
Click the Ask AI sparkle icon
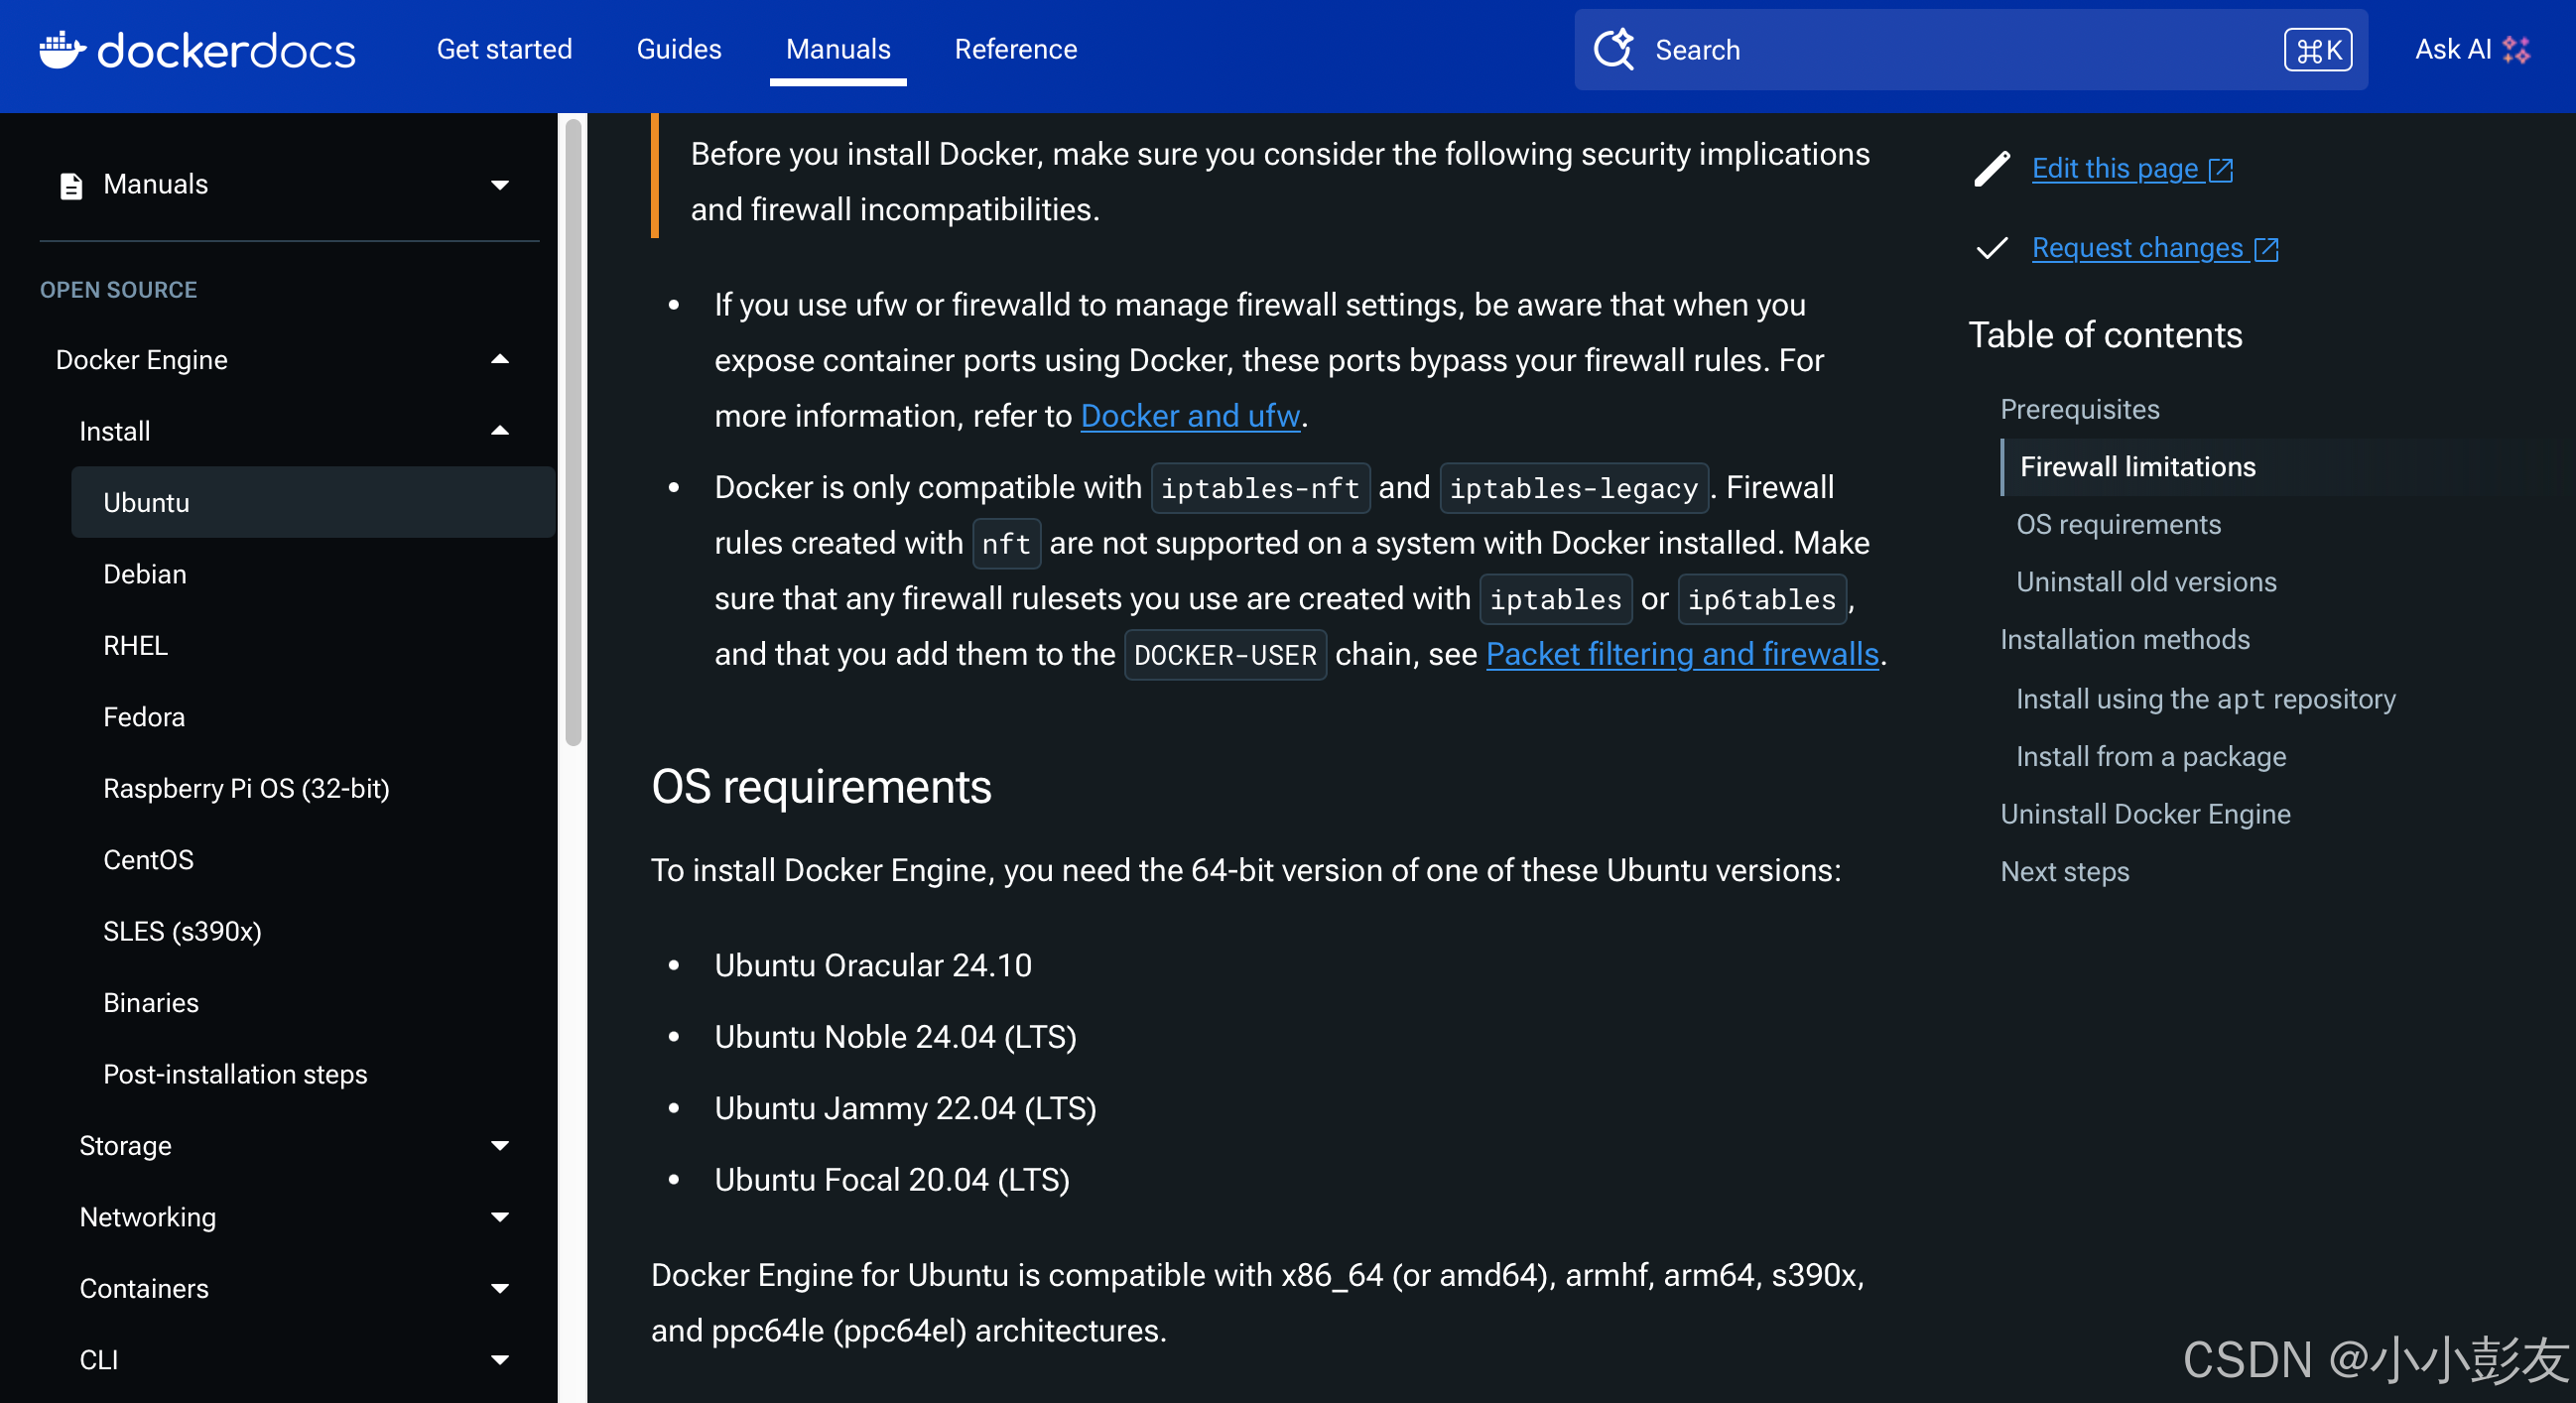pos(2517,50)
